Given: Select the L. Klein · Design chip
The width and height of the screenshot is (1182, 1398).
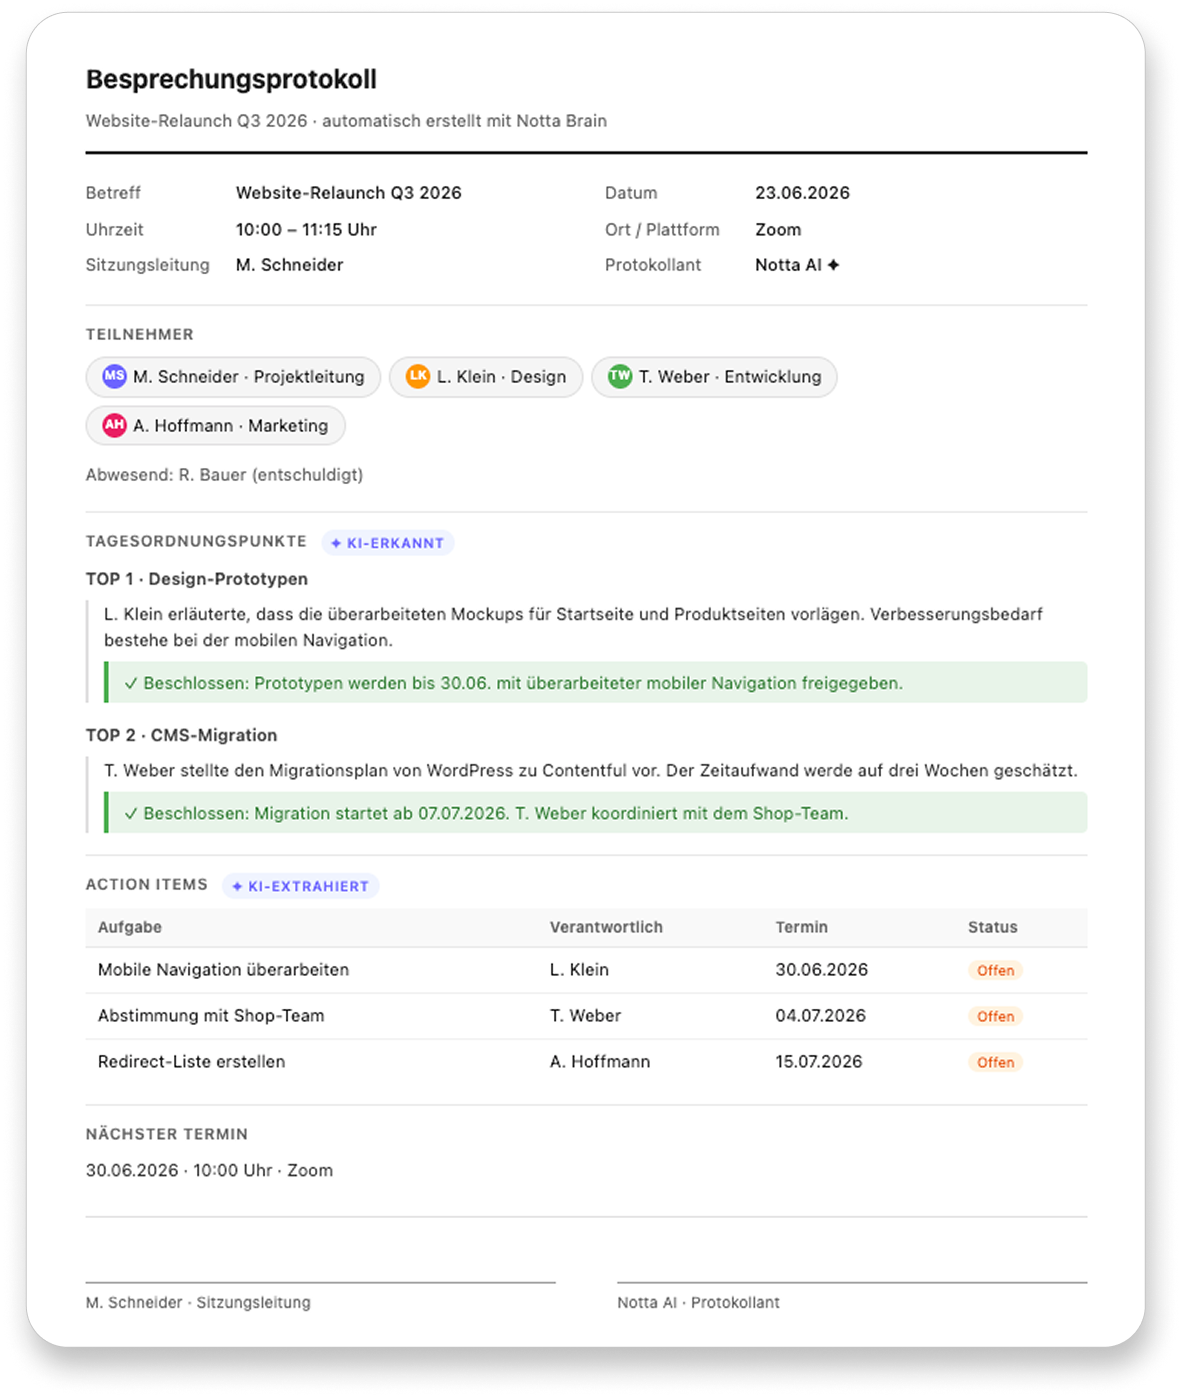Looking at the screenshot, I should click(x=486, y=377).
